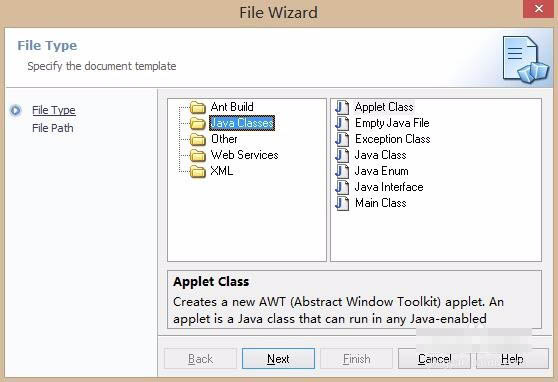Choose the Java Interface template

(x=389, y=187)
